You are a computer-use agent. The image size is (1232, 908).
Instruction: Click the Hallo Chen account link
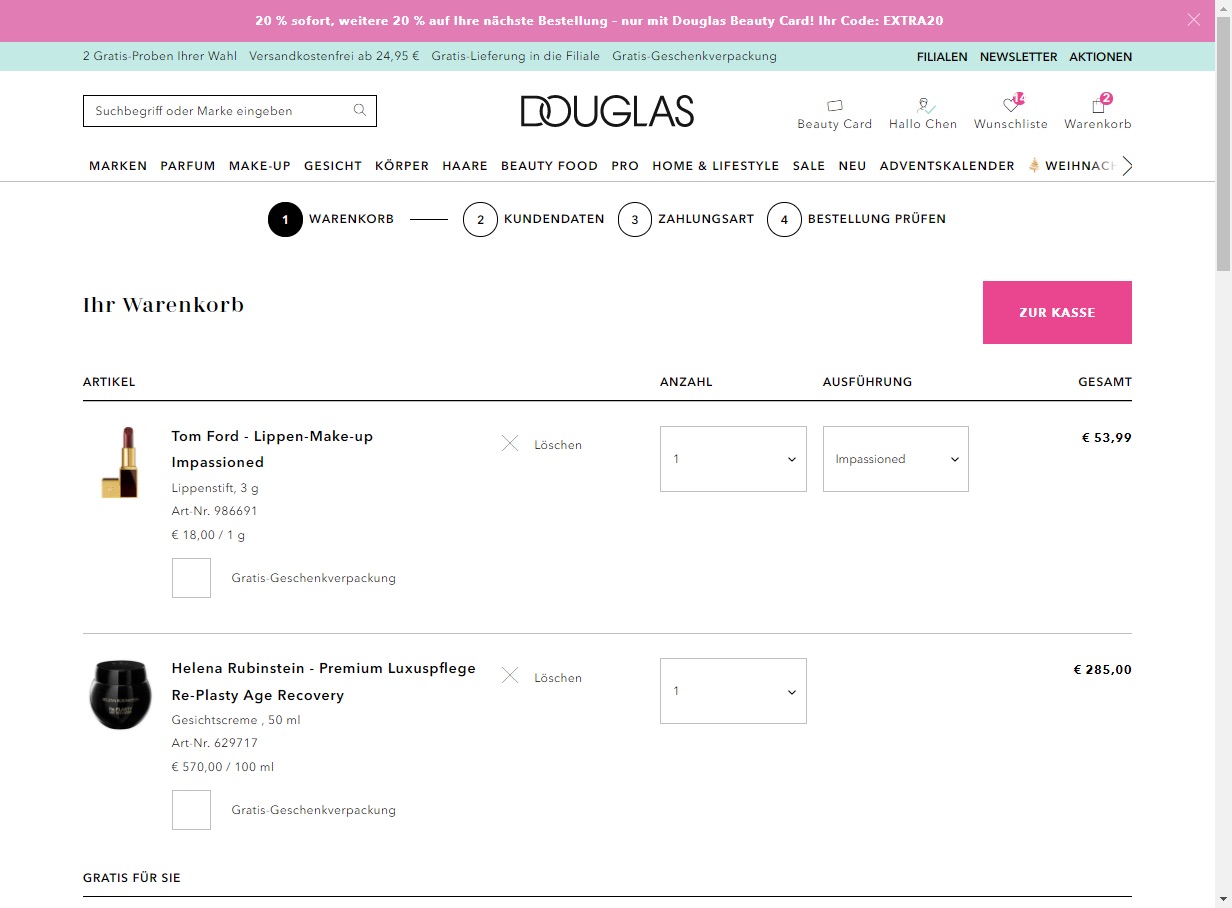click(x=923, y=124)
